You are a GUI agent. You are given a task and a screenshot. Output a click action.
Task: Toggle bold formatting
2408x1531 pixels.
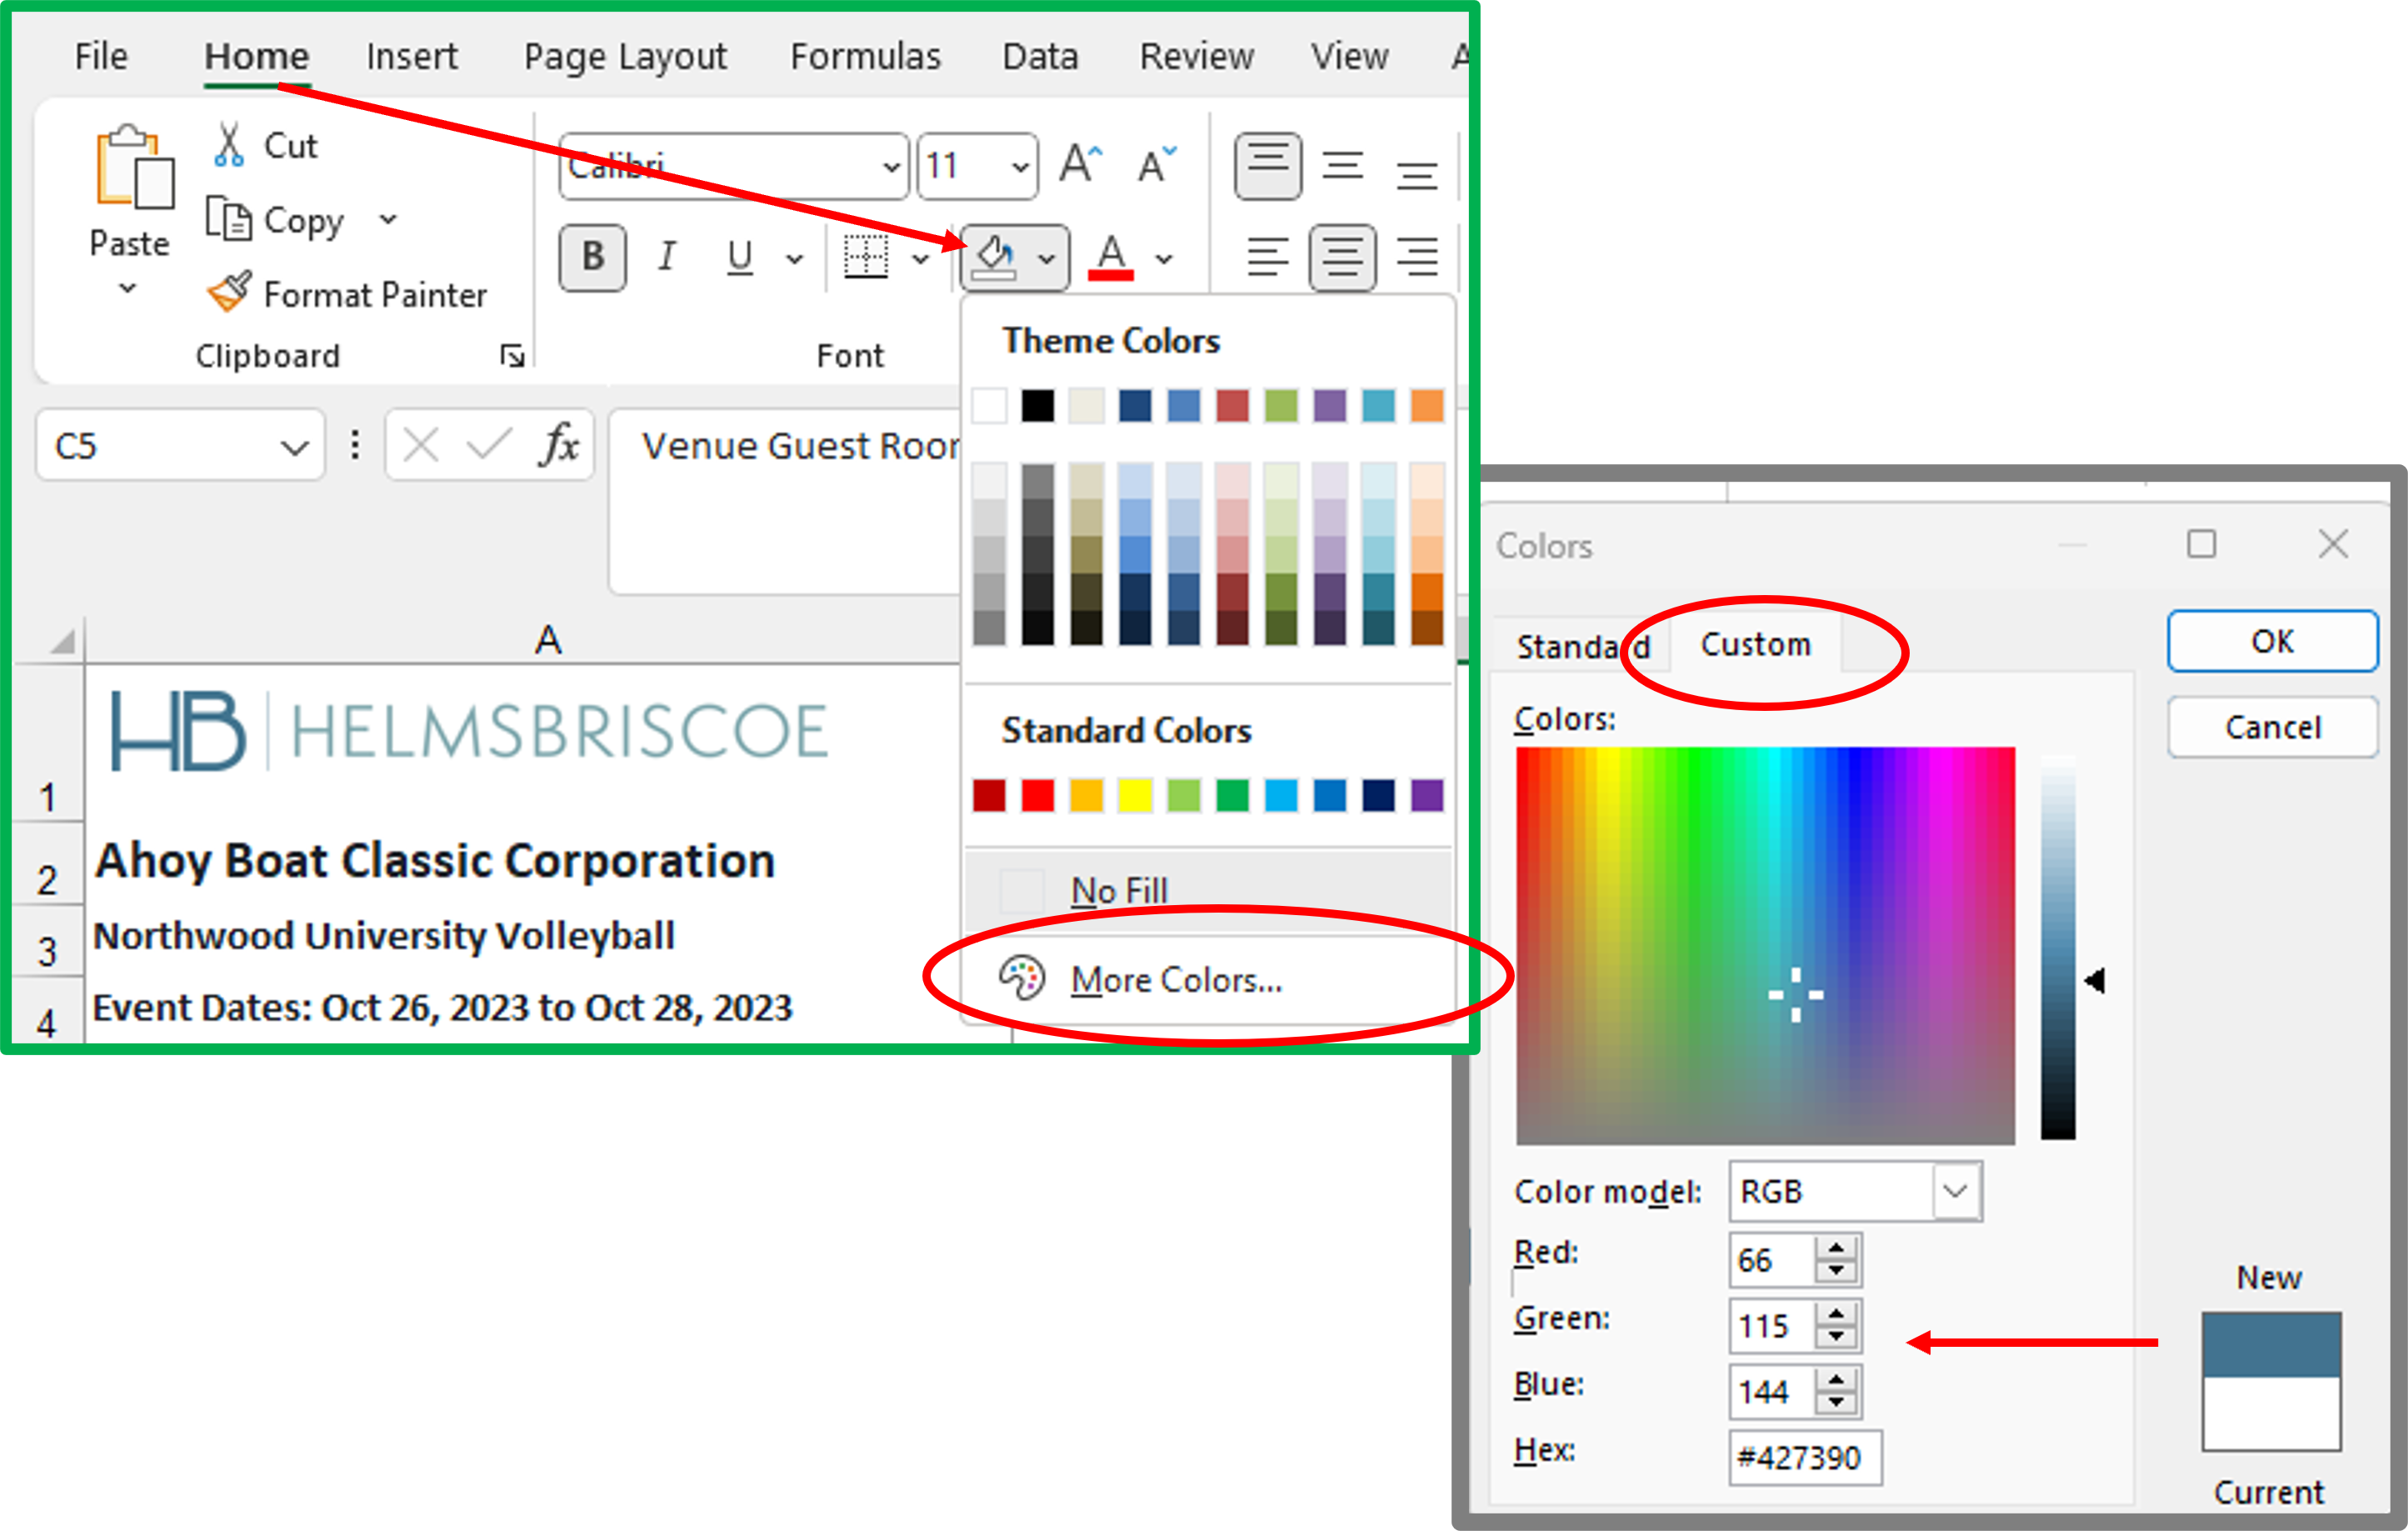(592, 257)
